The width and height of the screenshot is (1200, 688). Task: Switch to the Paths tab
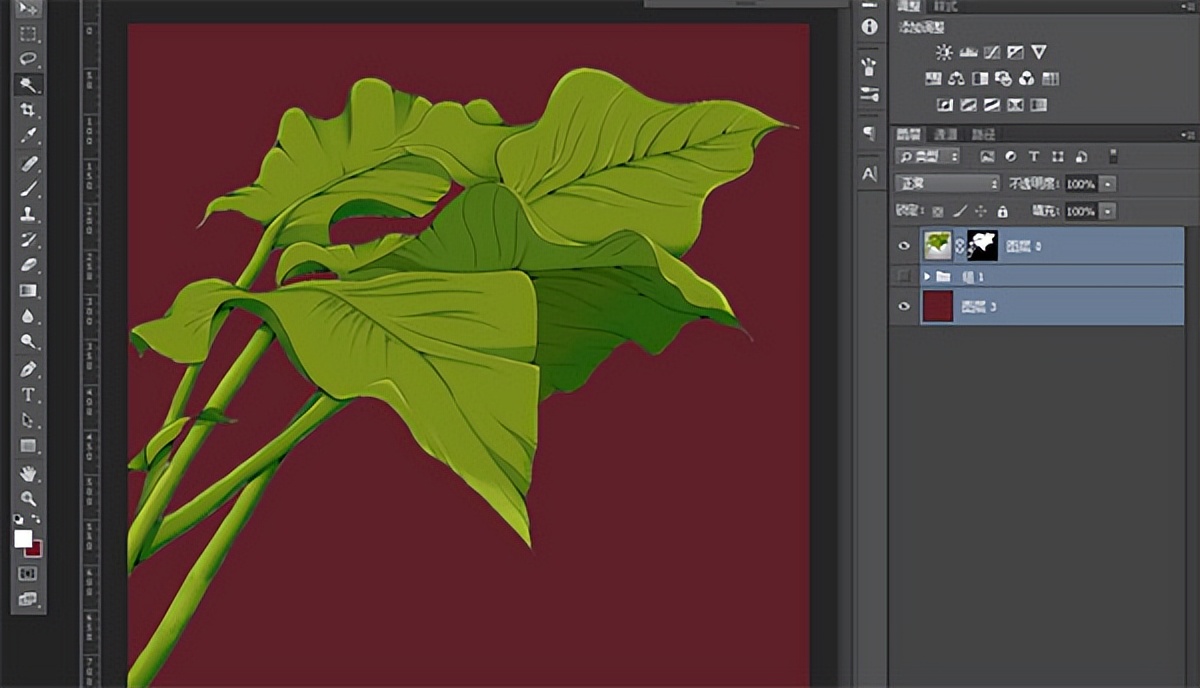click(x=982, y=134)
